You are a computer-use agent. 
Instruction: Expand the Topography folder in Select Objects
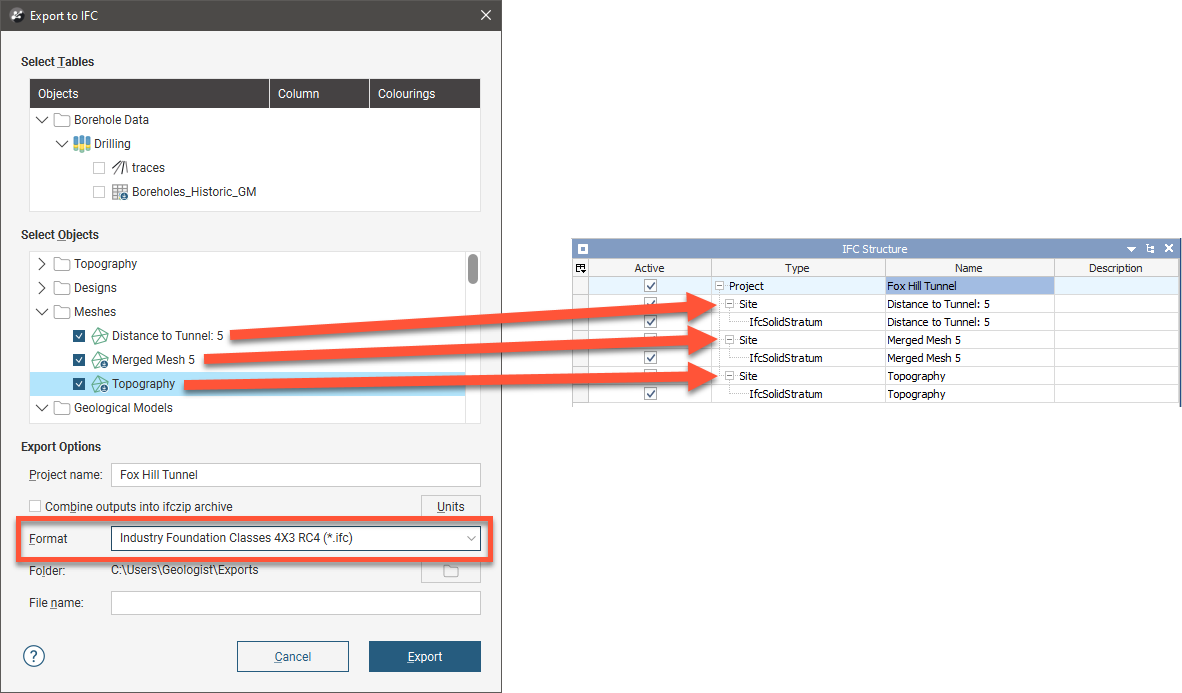(x=42, y=264)
